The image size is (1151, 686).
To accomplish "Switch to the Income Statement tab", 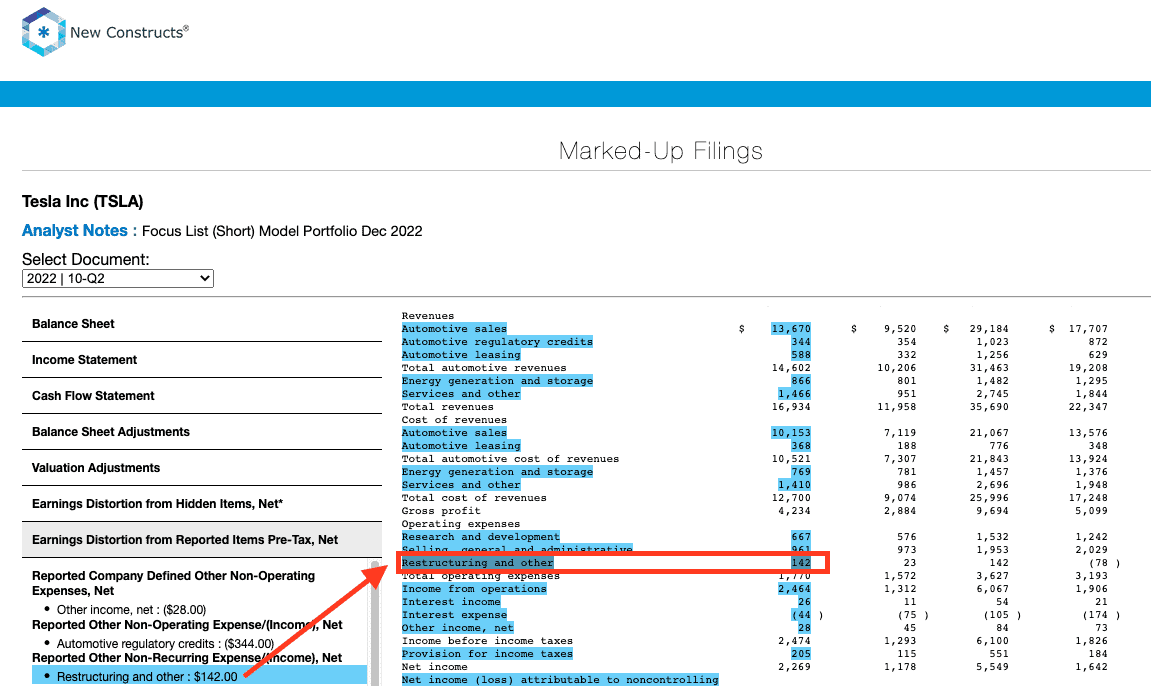I will click(202, 360).
